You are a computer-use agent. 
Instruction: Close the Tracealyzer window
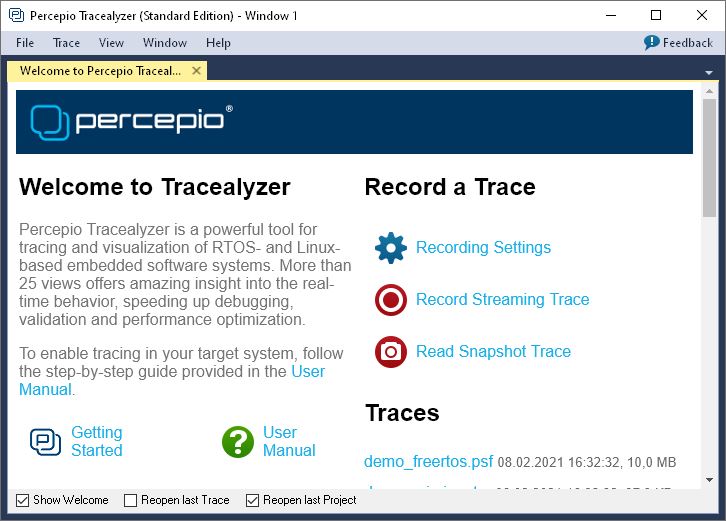pos(701,15)
